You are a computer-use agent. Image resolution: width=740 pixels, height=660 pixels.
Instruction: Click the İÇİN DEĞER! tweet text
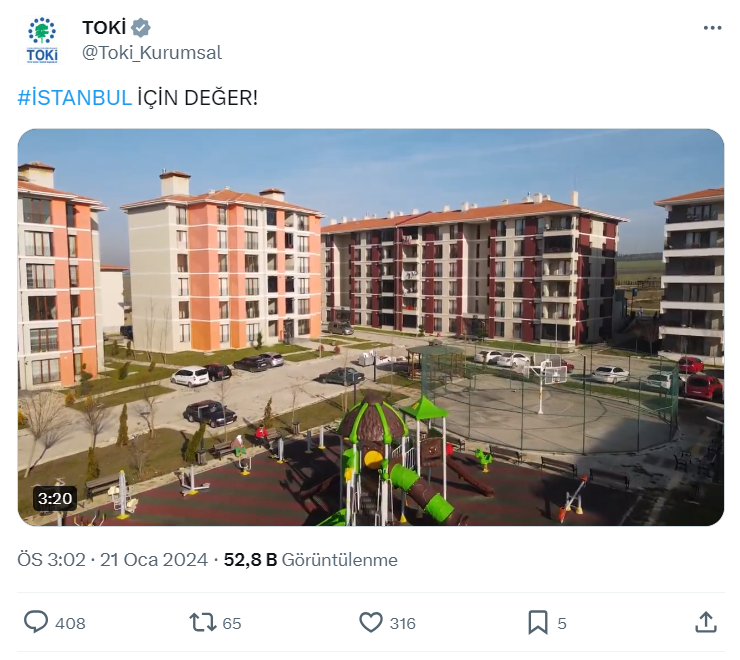click(x=197, y=98)
